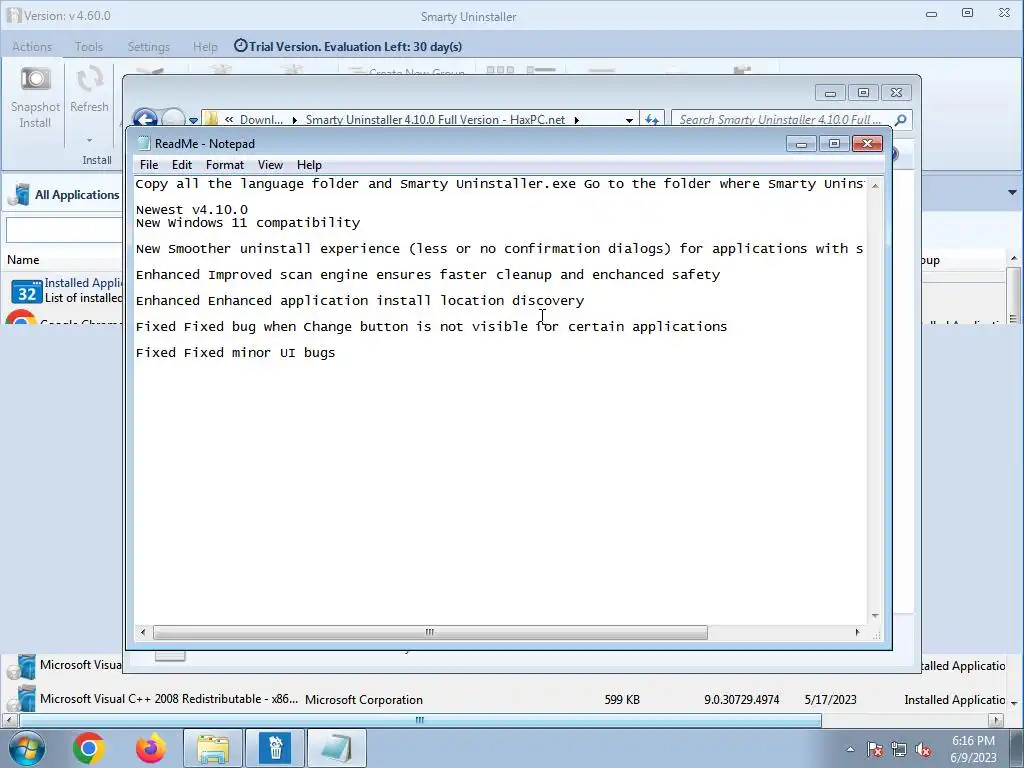Open Windows Explorer taskbar button
Image resolution: width=1024 pixels, height=768 pixels.
tap(213, 748)
